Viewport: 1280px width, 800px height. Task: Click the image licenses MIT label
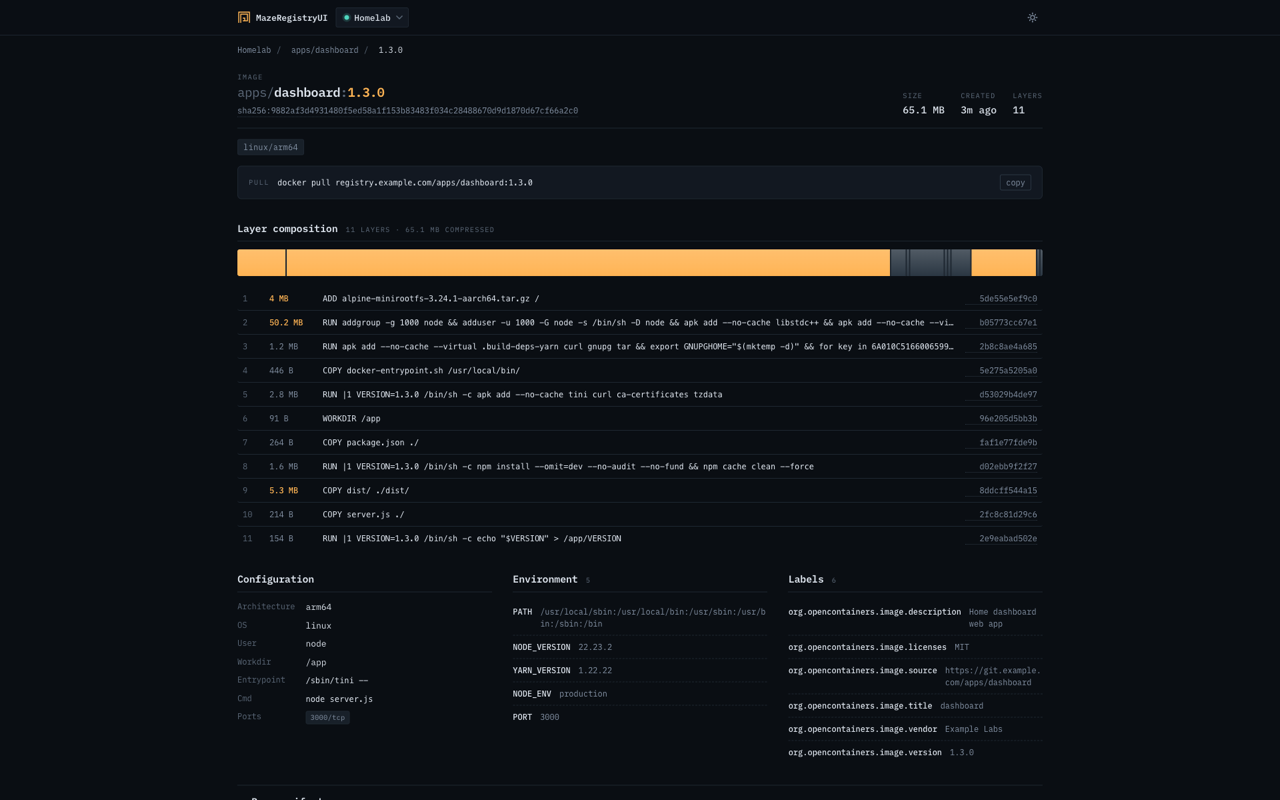[915, 647]
